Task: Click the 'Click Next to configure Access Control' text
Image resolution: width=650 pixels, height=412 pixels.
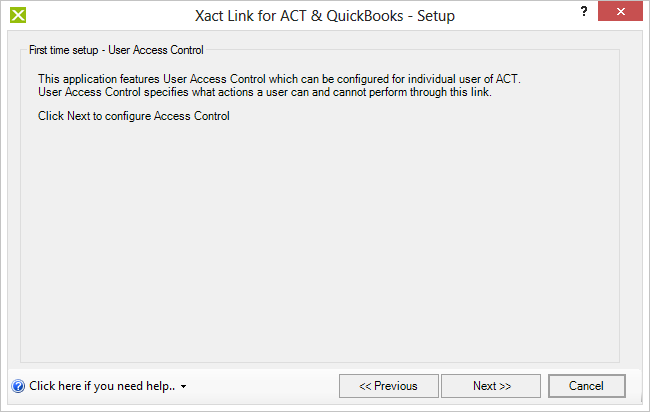Action: coord(133,116)
